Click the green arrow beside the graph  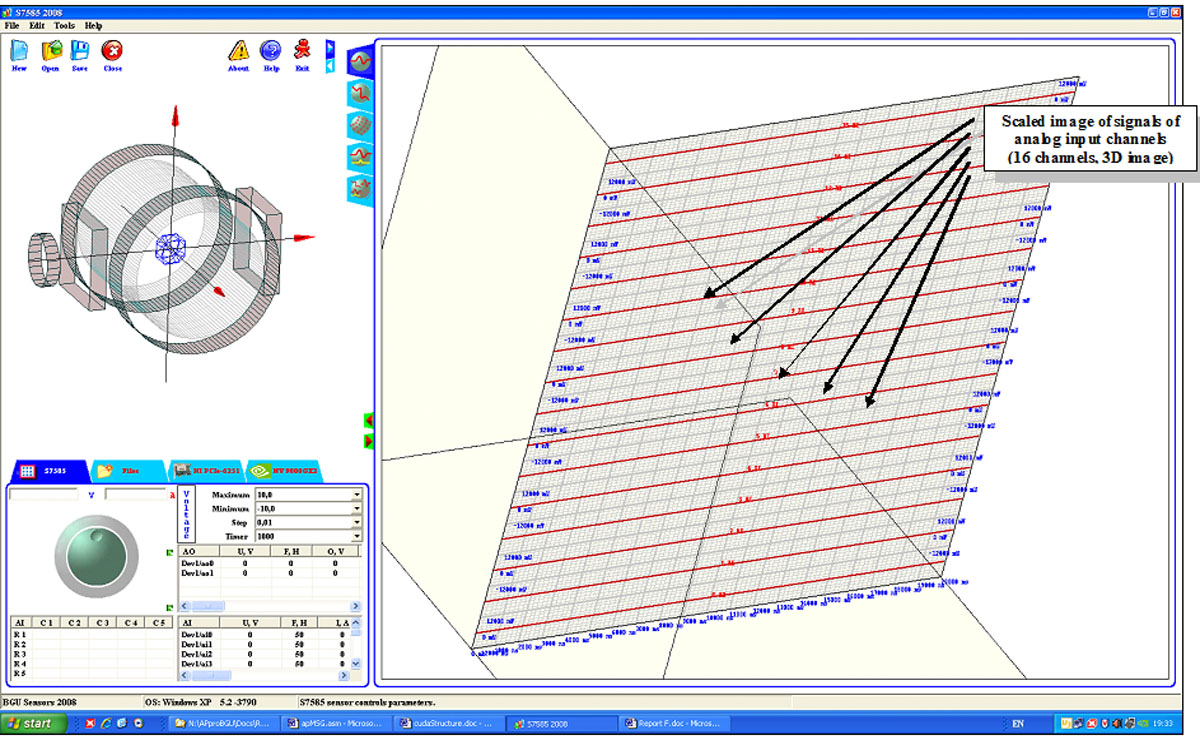(368, 421)
